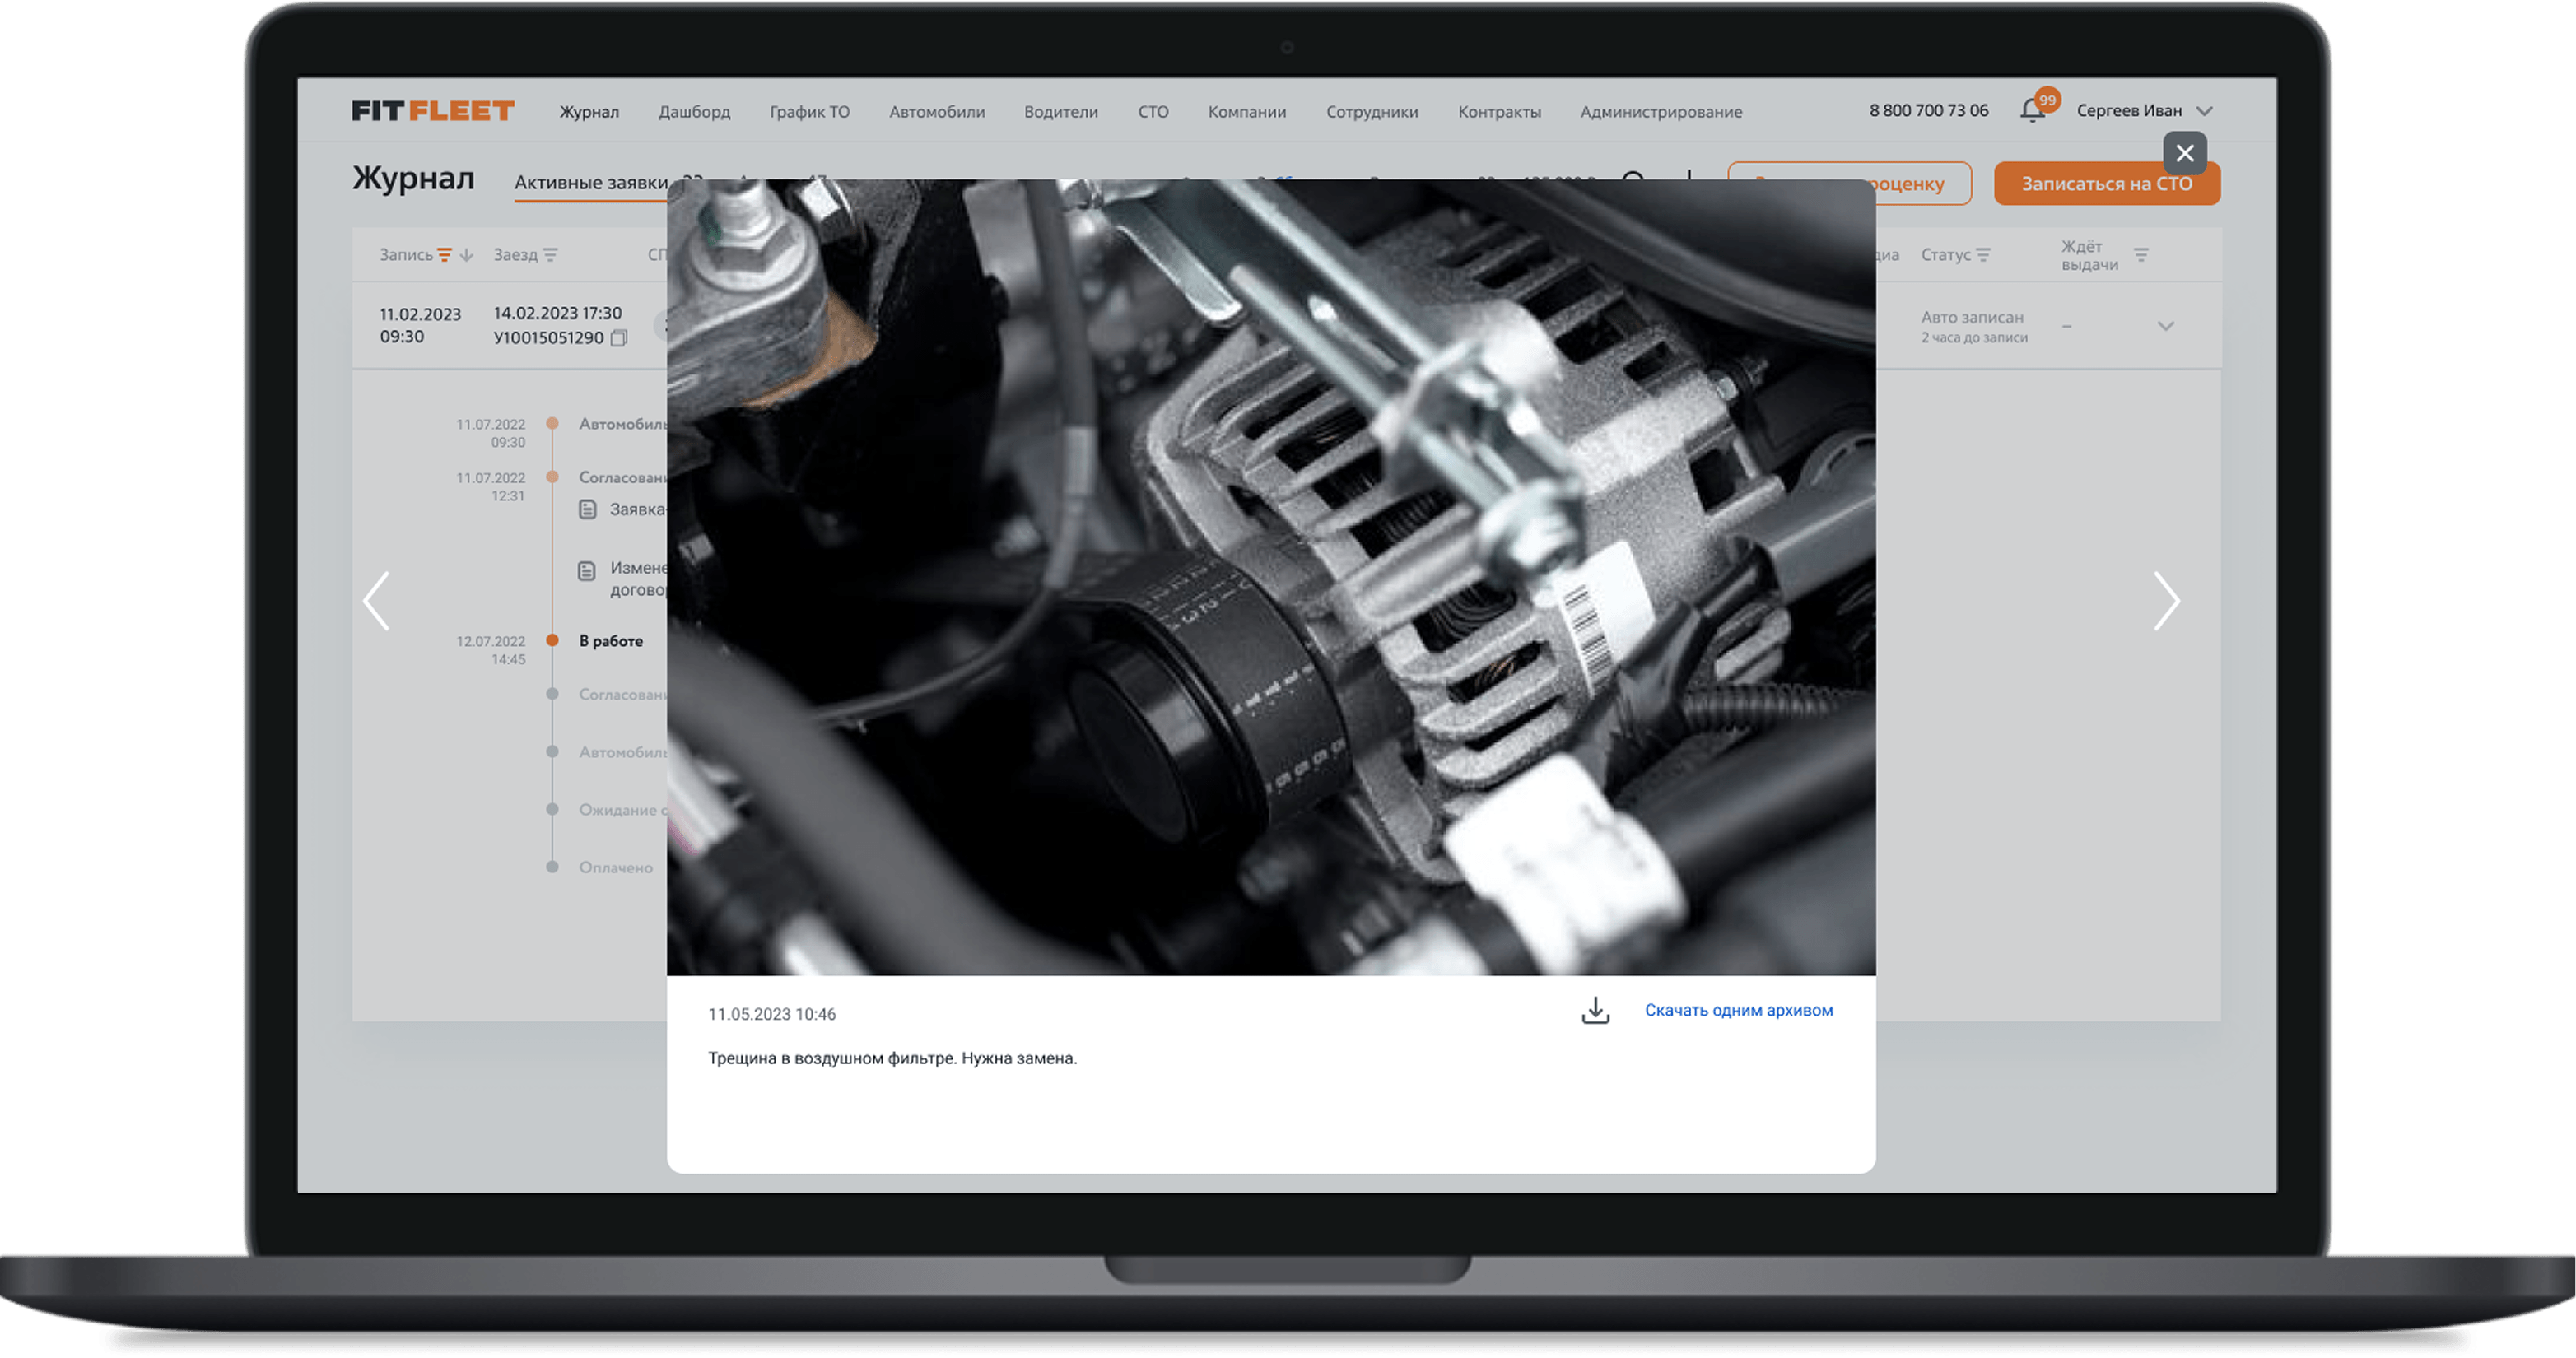Select the В работе timeline step
Image resolution: width=2576 pixels, height=1358 pixels.
point(610,641)
